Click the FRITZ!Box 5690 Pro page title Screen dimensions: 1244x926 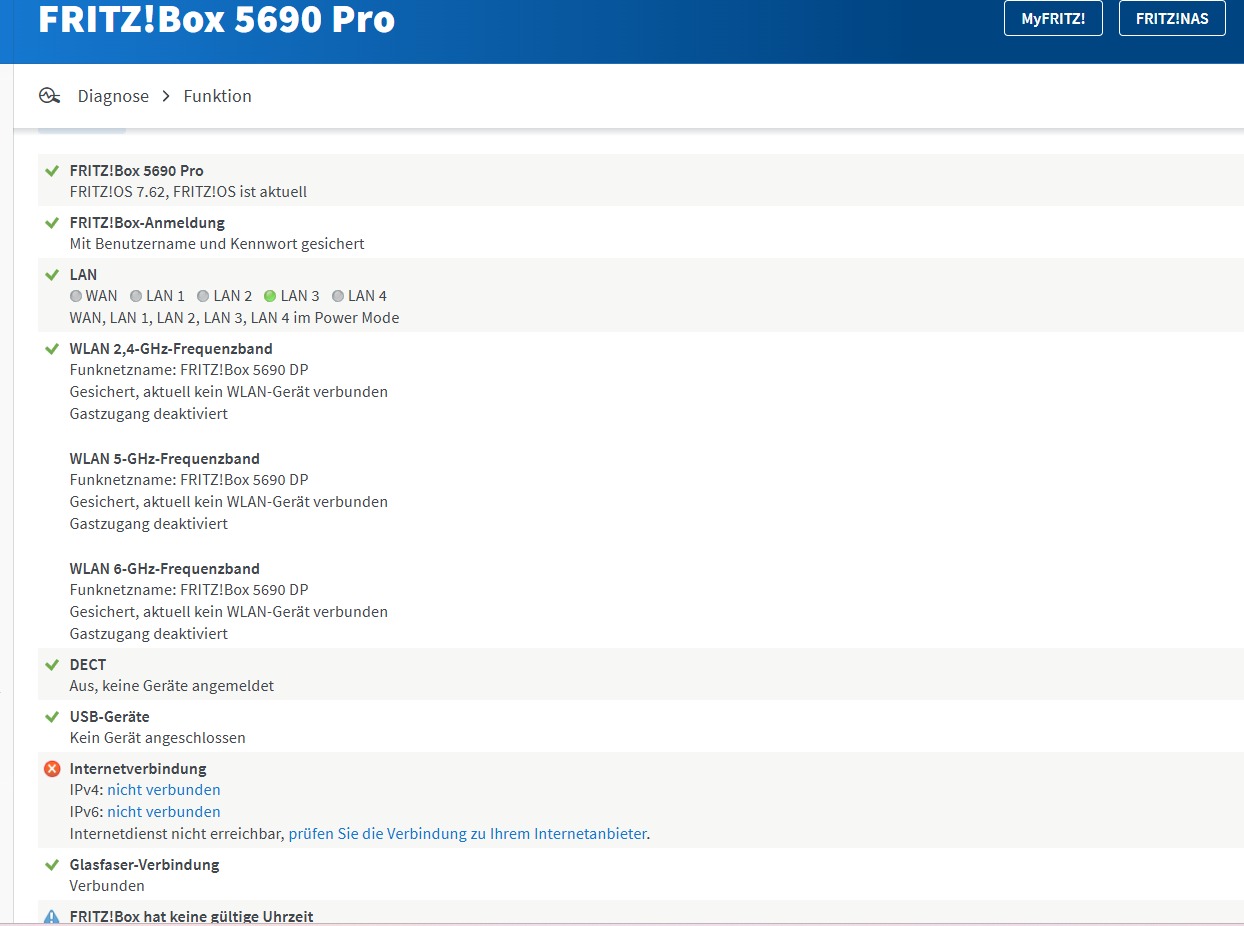[216, 18]
